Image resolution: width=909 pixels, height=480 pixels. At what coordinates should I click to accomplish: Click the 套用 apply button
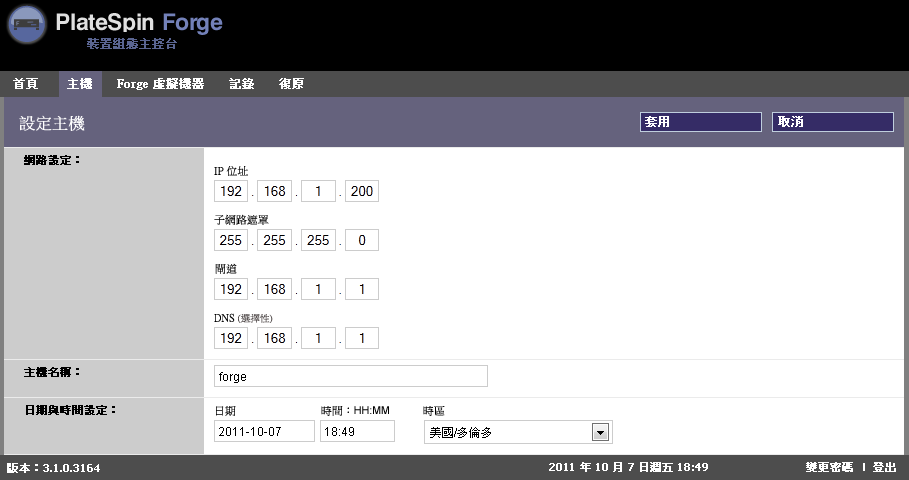click(701, 122)
